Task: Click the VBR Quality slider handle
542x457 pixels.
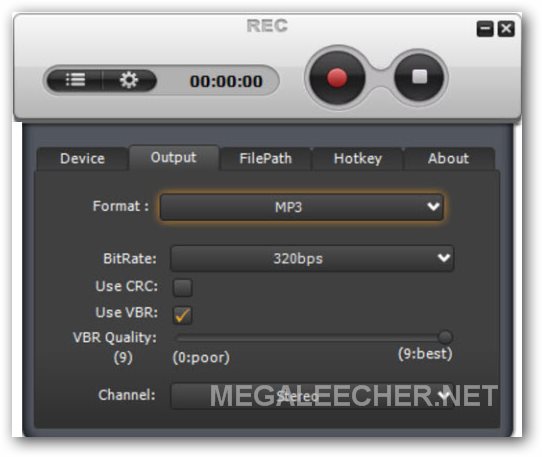Action: (x=445, y=337)
